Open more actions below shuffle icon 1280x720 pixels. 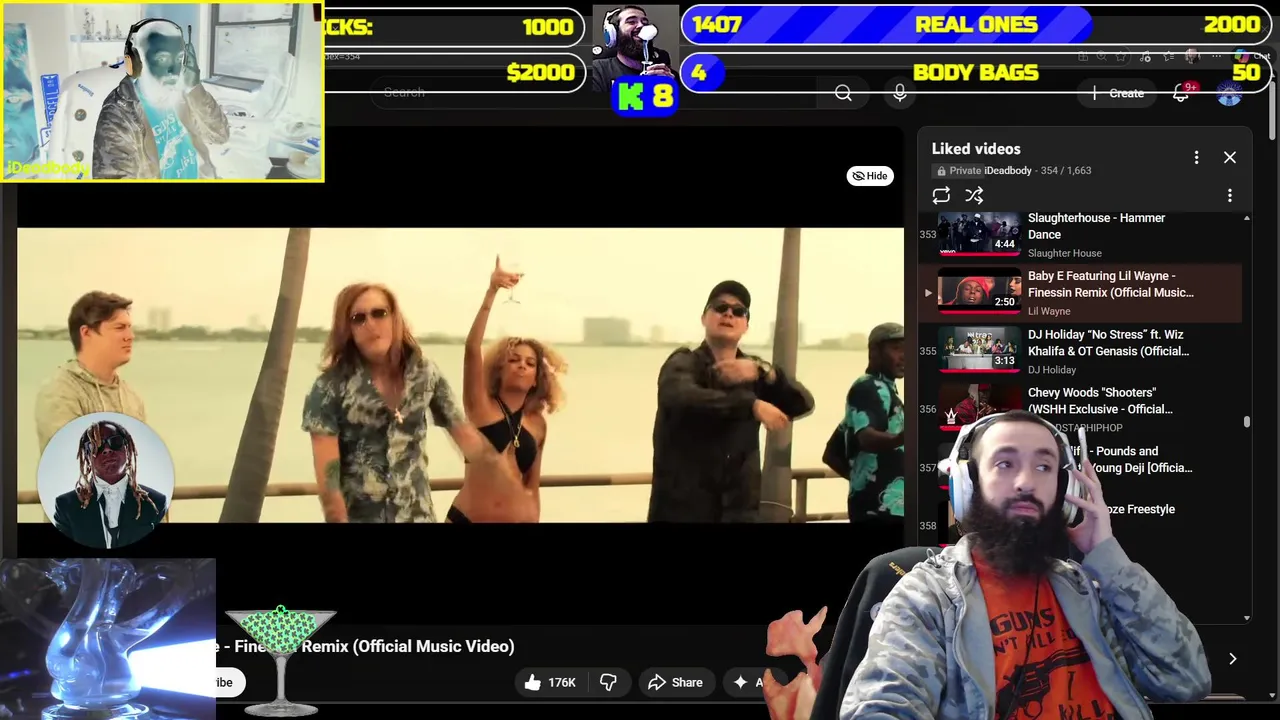(x=1230, y=196)
